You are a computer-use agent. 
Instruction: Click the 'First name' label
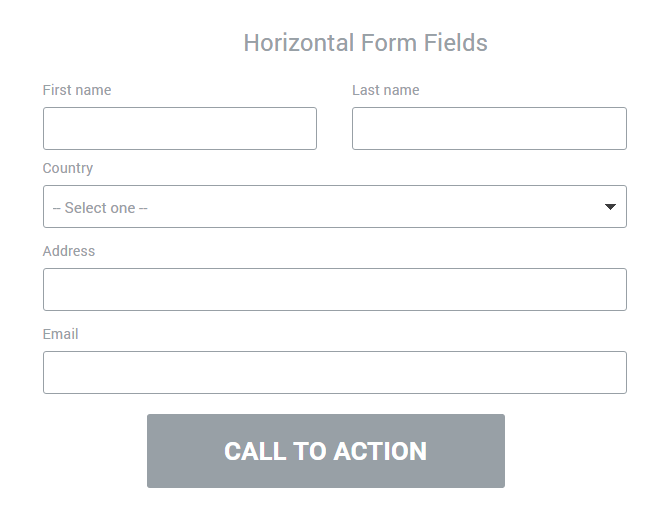point(77,90)
